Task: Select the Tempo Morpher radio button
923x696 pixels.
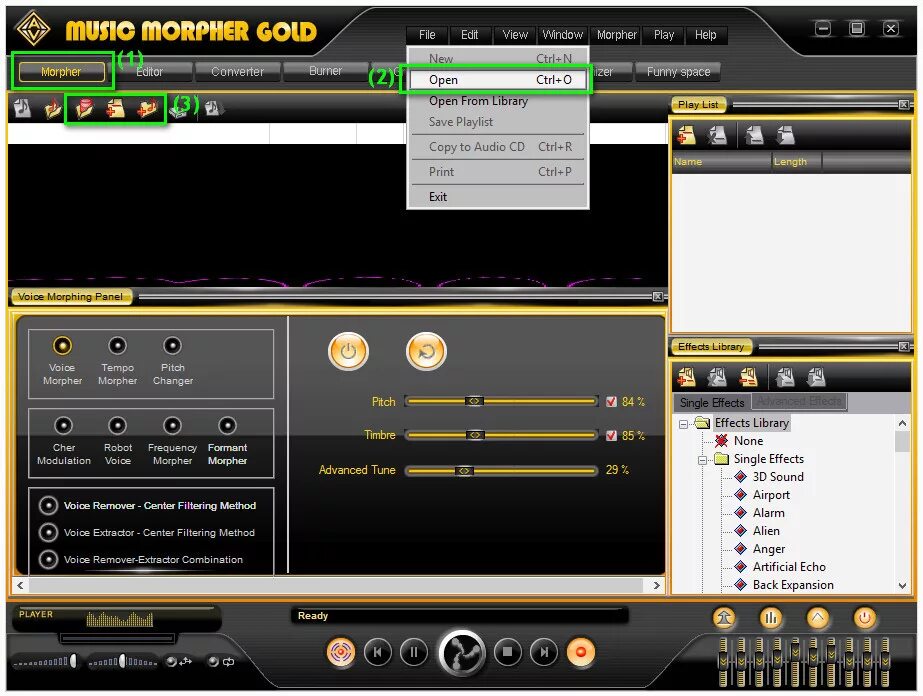Action: coord(117,346)
